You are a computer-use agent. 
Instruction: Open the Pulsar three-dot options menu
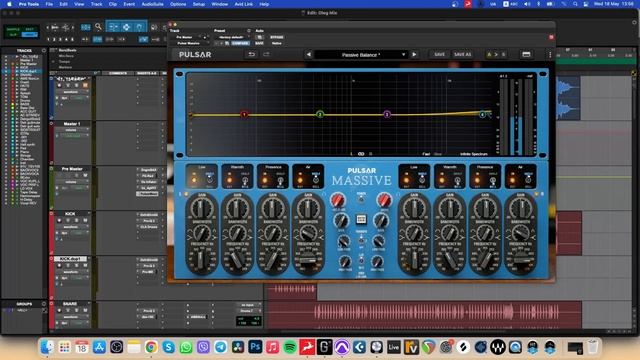point(550,54)
